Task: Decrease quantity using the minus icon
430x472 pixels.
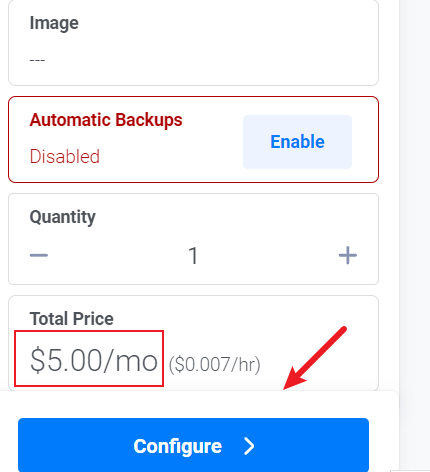Action: 39,256
